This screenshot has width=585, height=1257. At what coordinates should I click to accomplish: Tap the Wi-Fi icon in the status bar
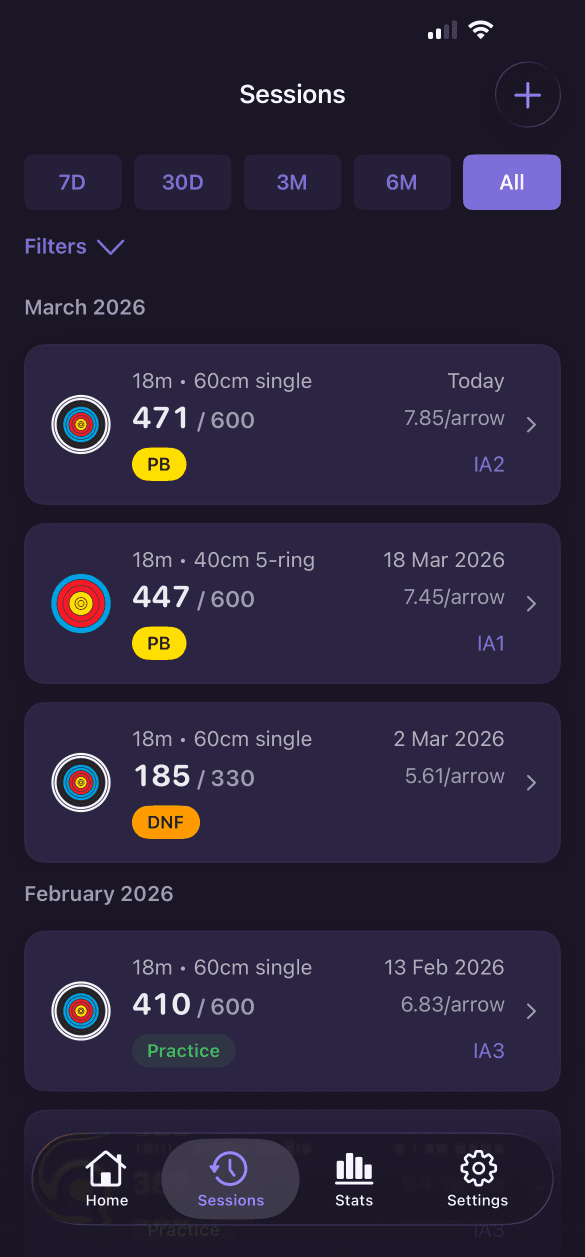[481, 30]
